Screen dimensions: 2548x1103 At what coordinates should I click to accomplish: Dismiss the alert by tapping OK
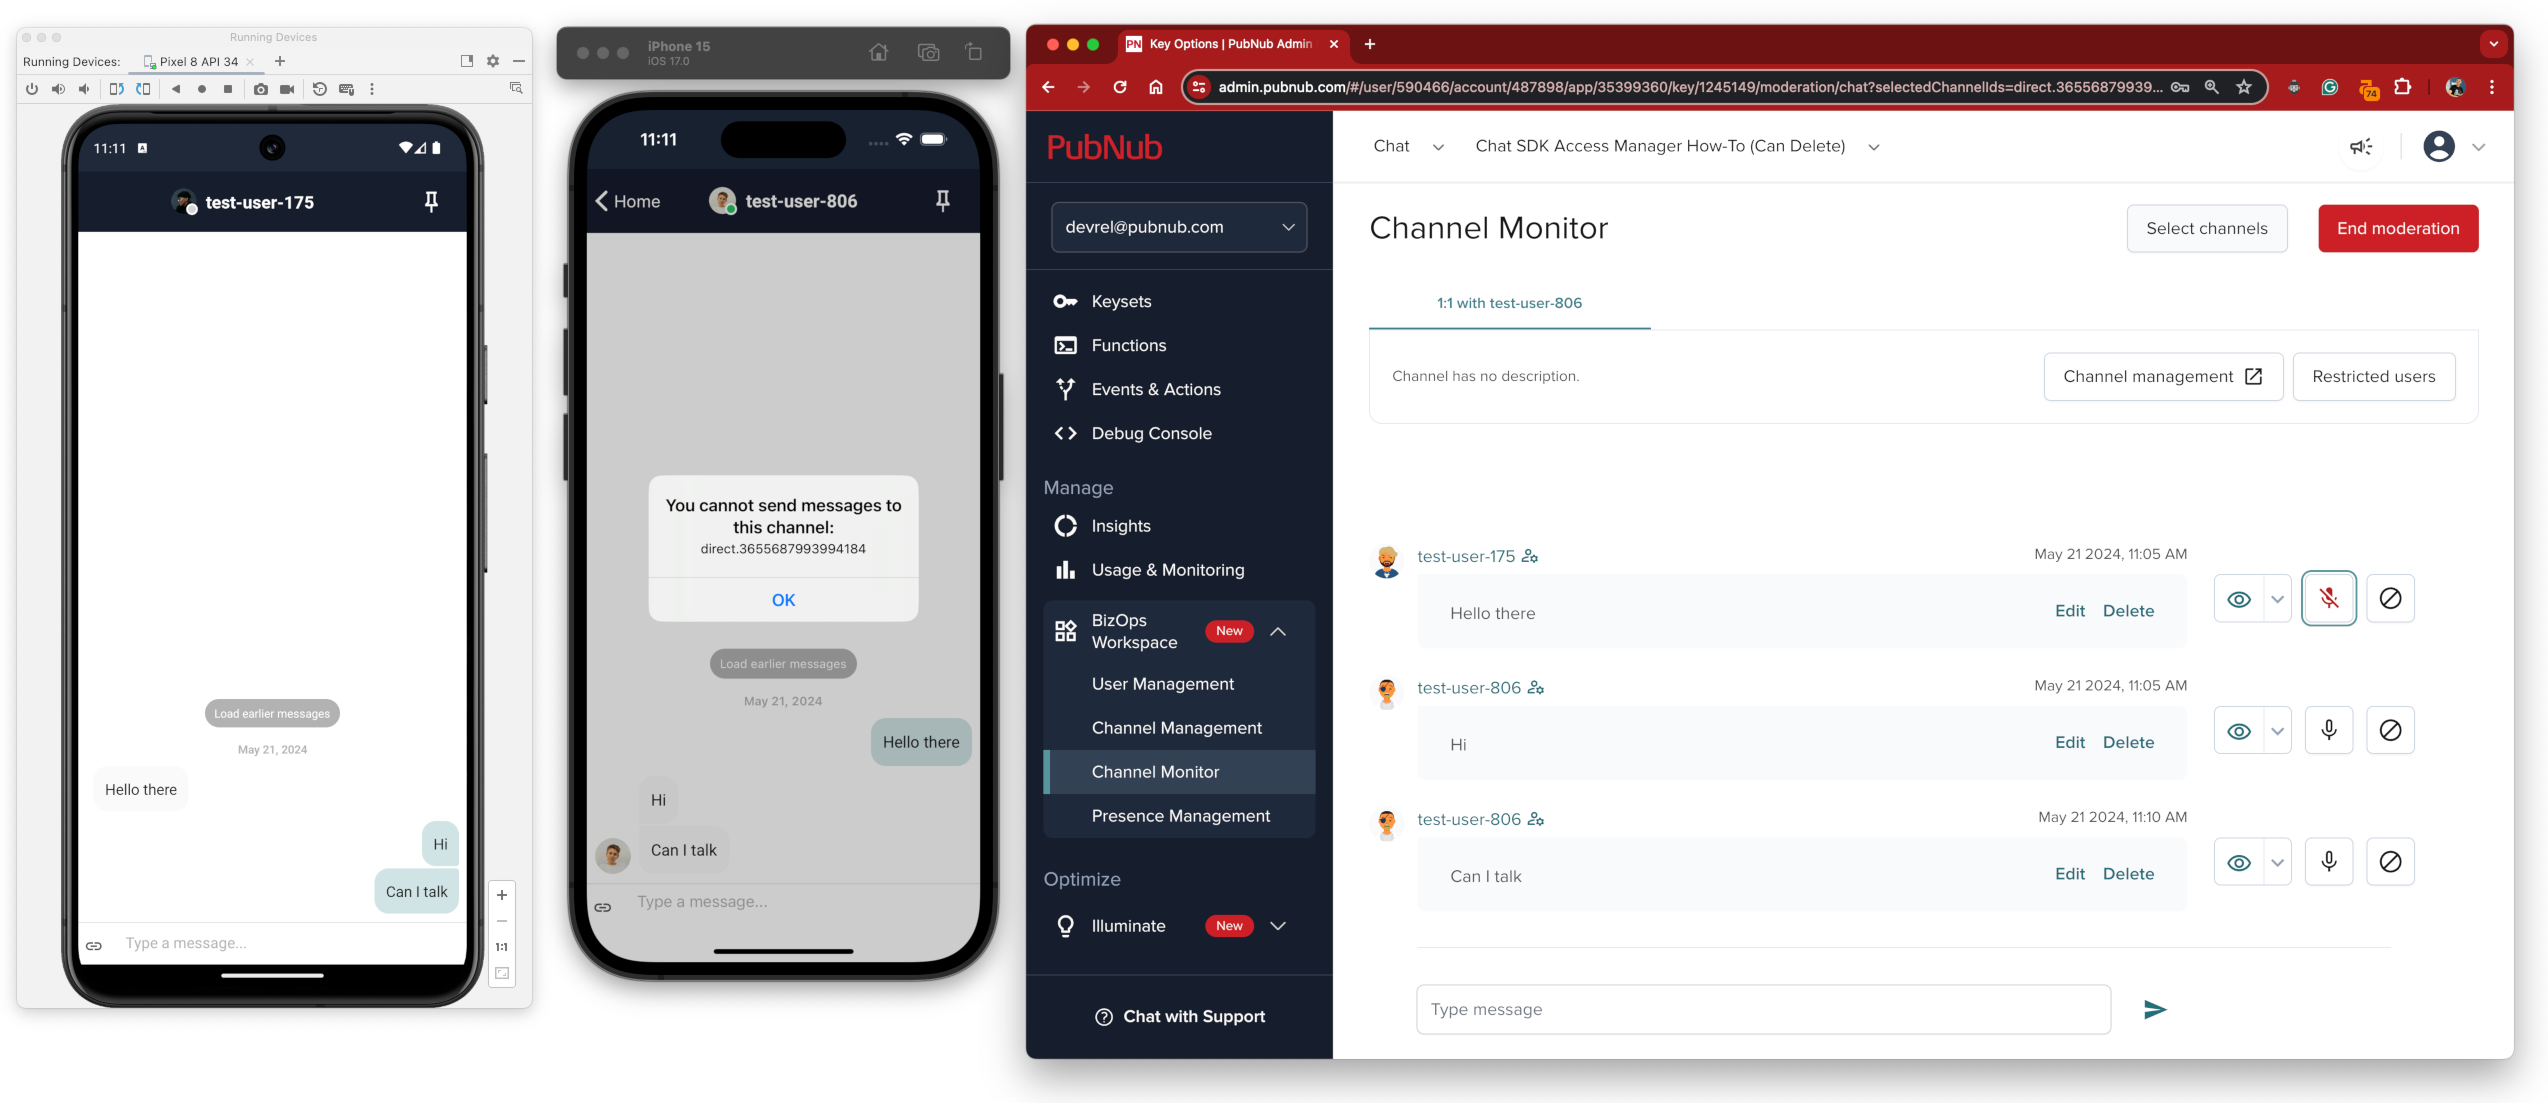(x=783, y=600)
